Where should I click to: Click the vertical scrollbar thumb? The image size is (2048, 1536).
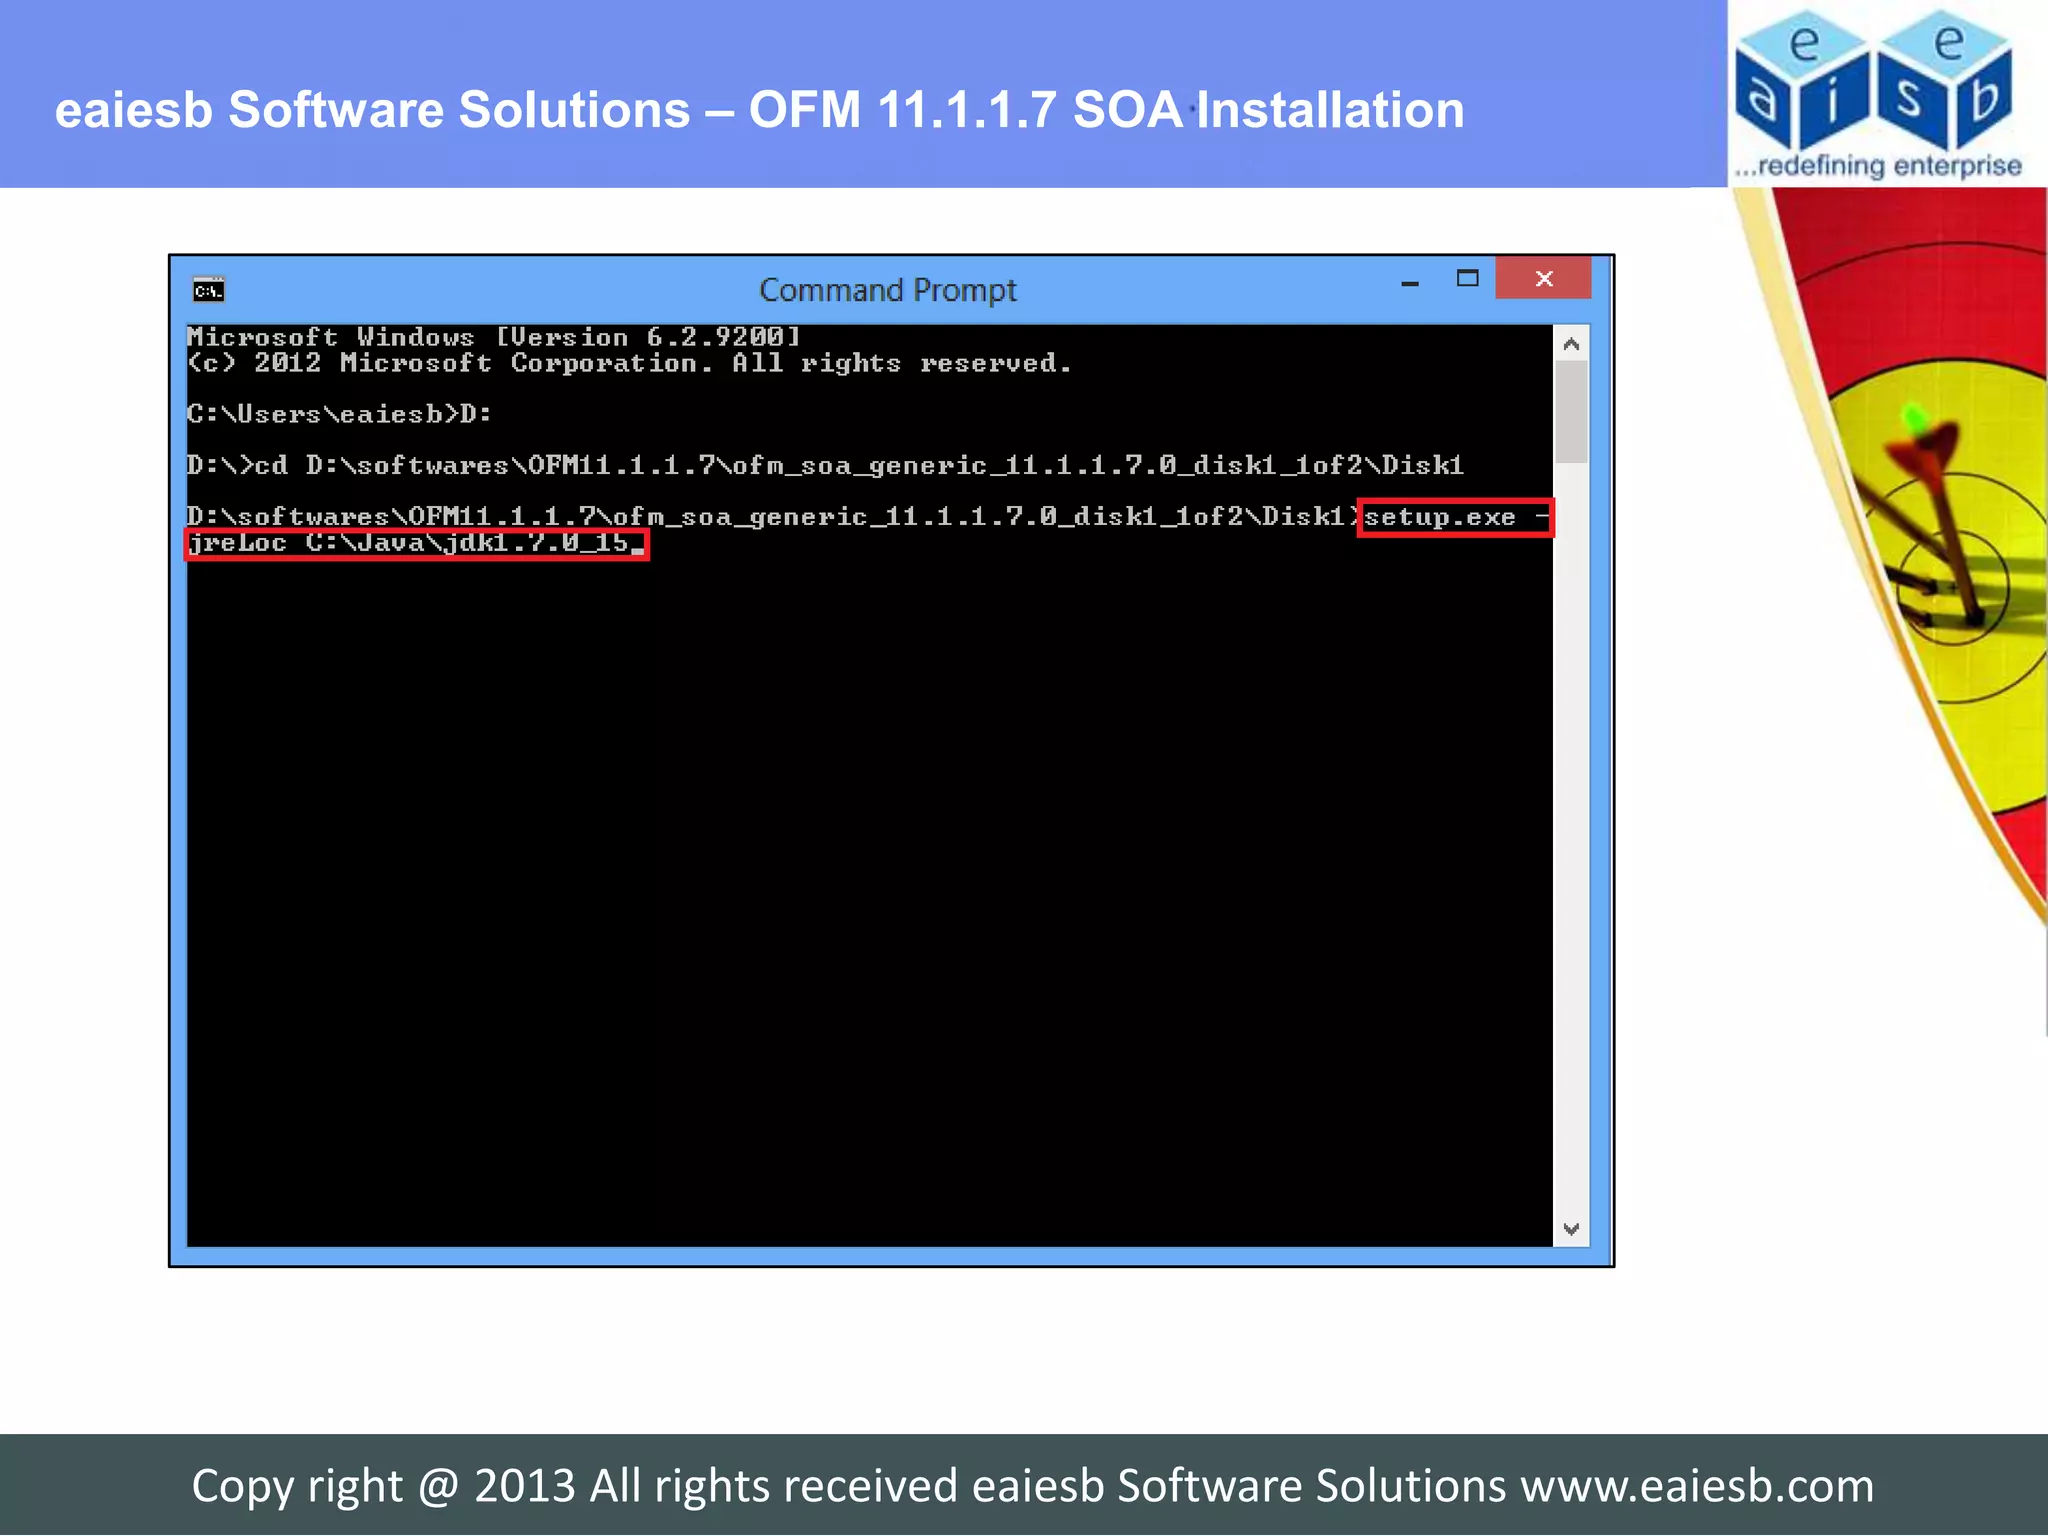1571,412
